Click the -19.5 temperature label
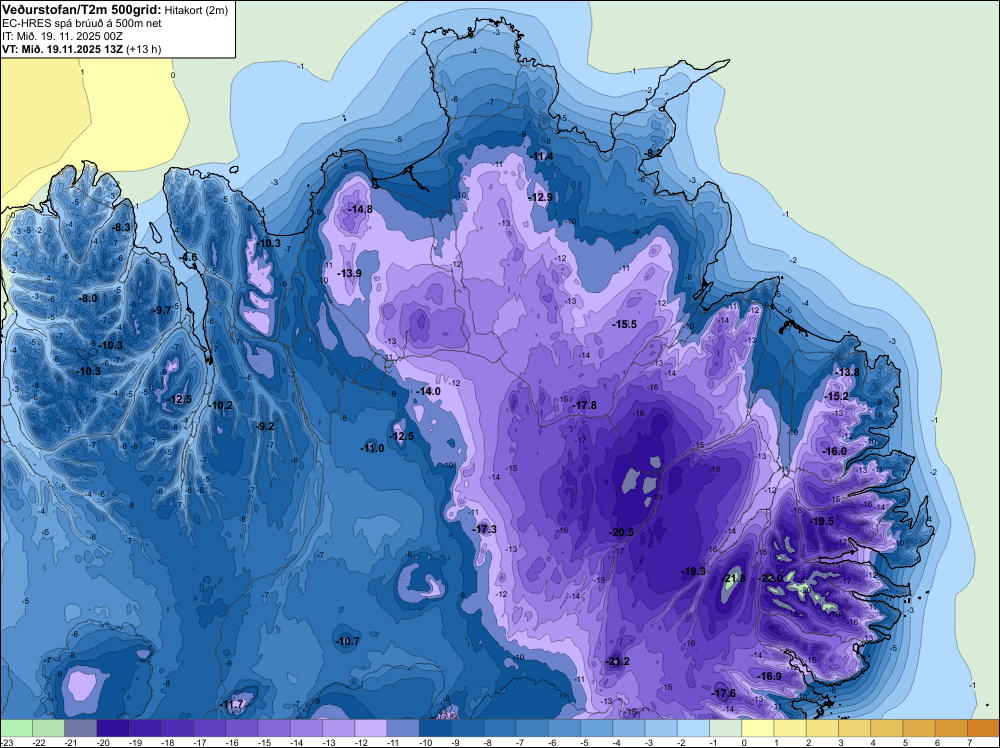Screen dimensions: 1000x748 point(821,521)
